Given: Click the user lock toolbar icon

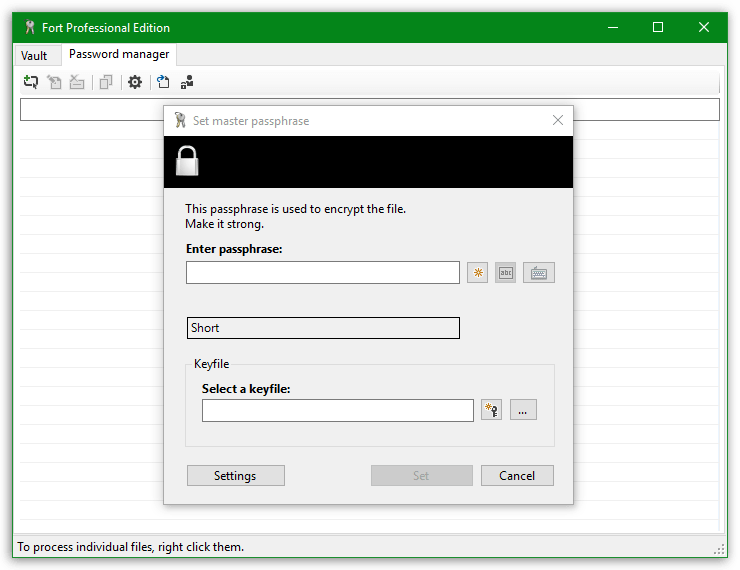Looking at the screenshot, I should 187,82.
